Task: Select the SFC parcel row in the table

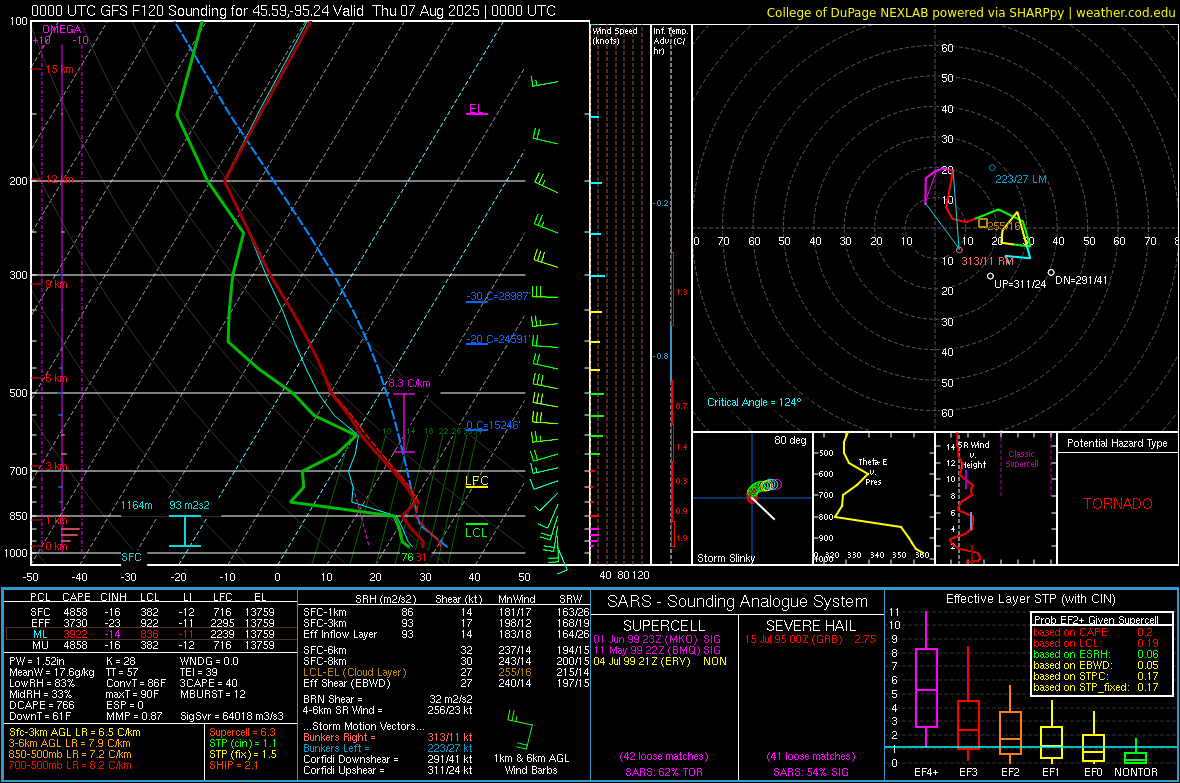Action: [x=151, y=612]
